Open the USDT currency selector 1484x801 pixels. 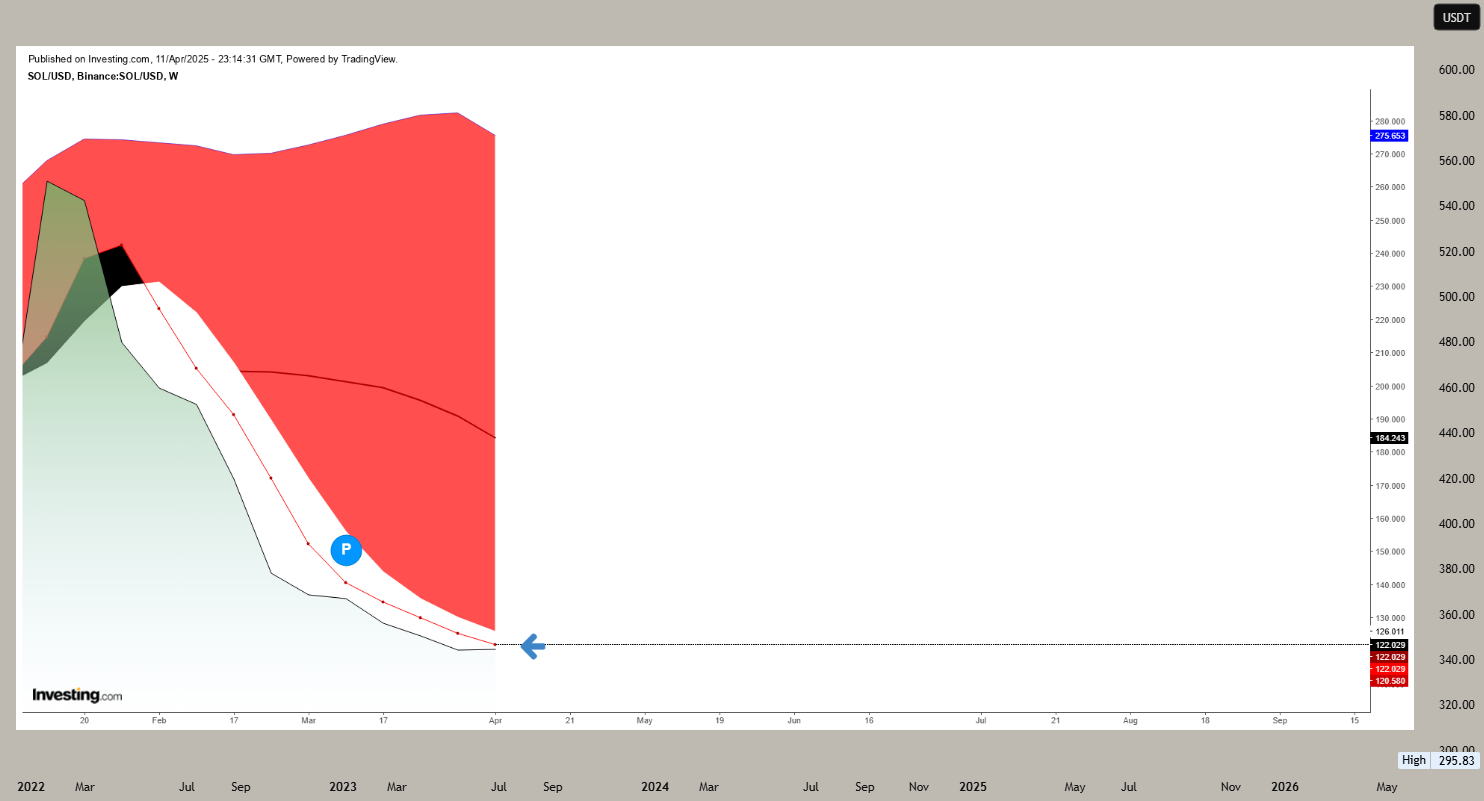coord(1456,17)
